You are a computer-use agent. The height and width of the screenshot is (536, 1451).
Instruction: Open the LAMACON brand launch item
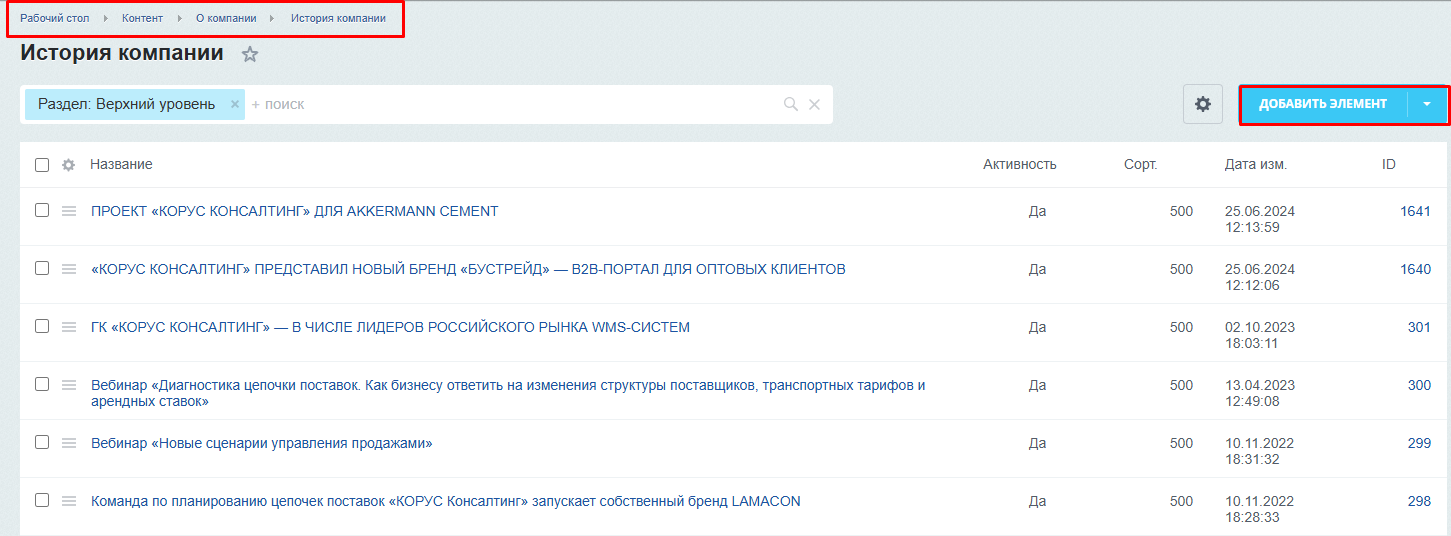pyautogui.click(x=446, y=501)
